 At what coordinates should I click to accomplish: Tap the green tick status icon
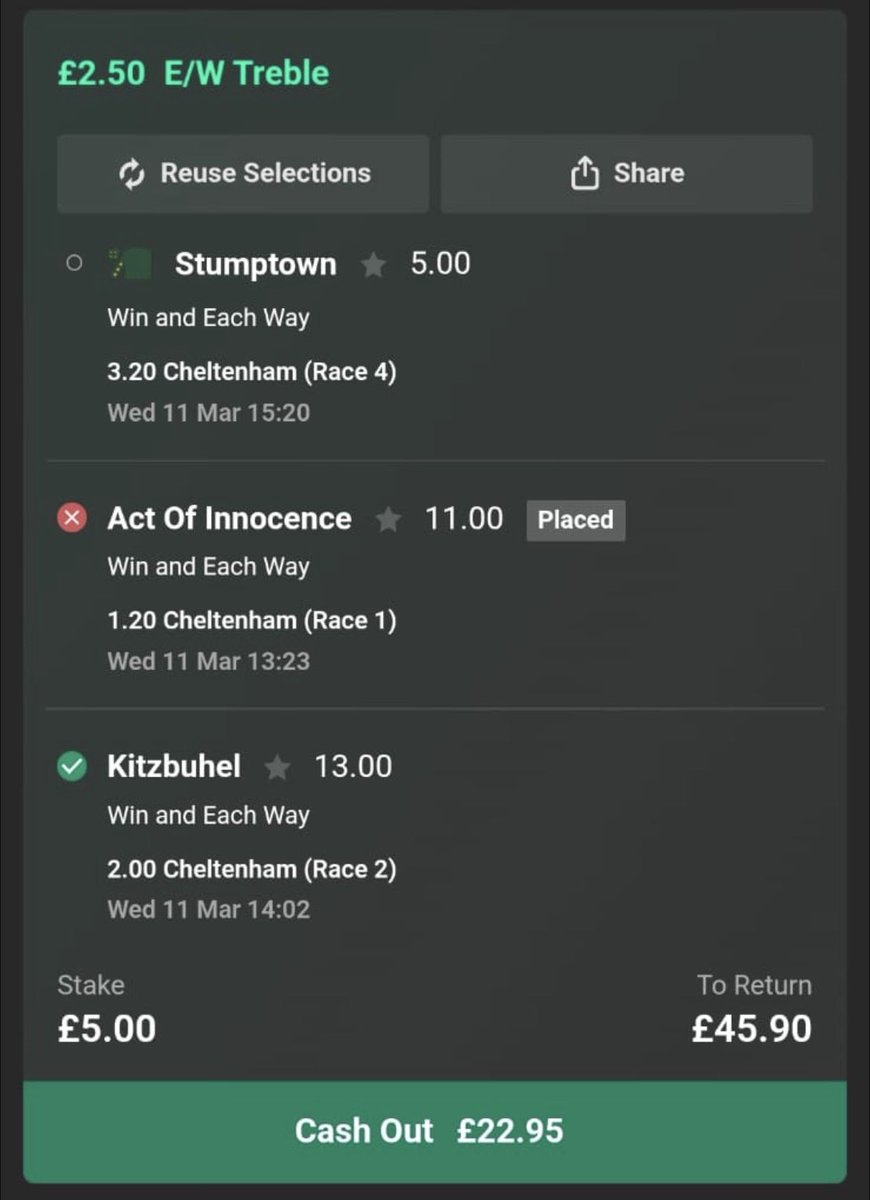(72, 767)
